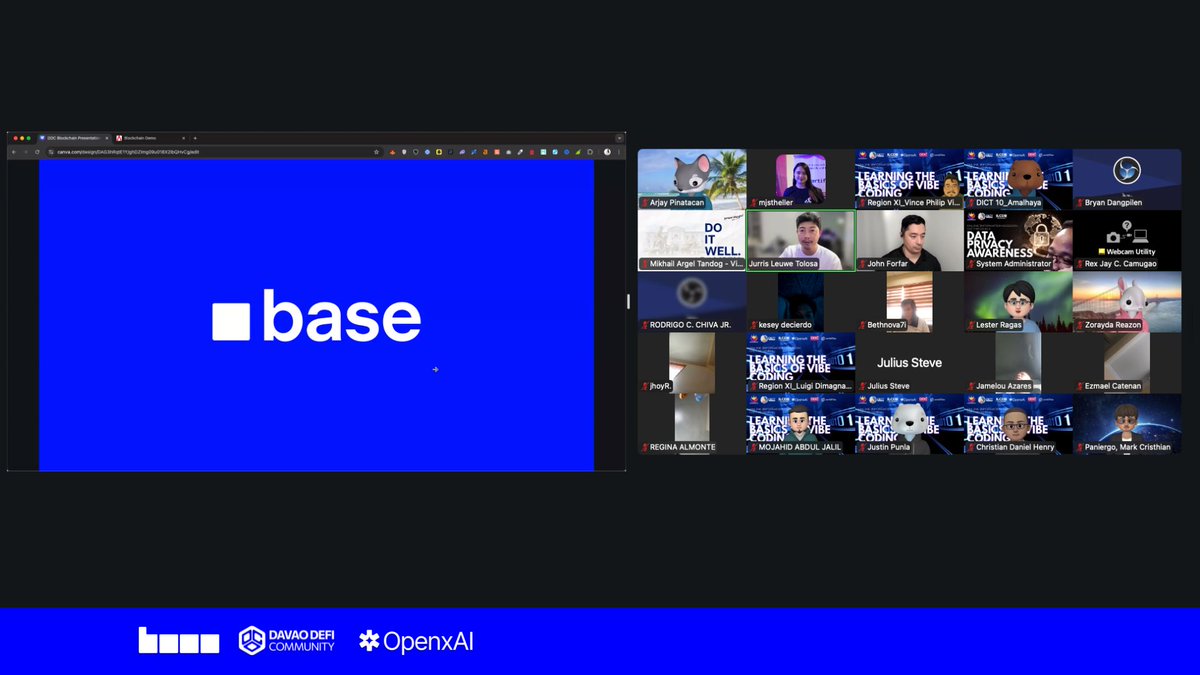This screenshot has height=675, width=1200.
Task: Click Bryan Dangpilen's muted mic icon
Action: (x=1079, y=203)
